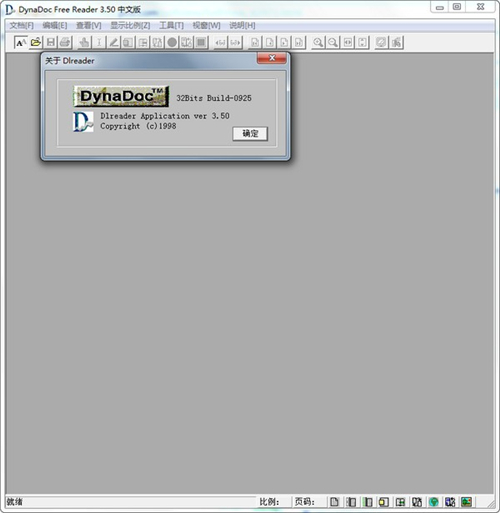This screenshot has height=513, width=500.
Task: Click the blue D icon in About dialog
Action: click(83, 122)
